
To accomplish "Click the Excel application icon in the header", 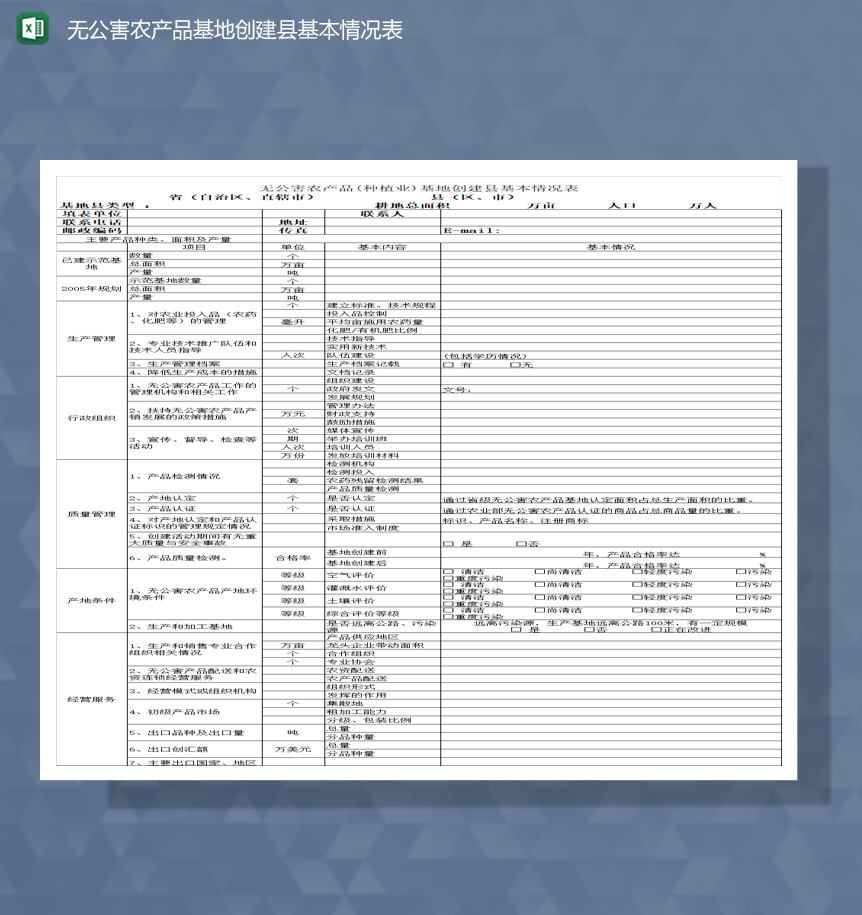I will (x=31, y=29).
